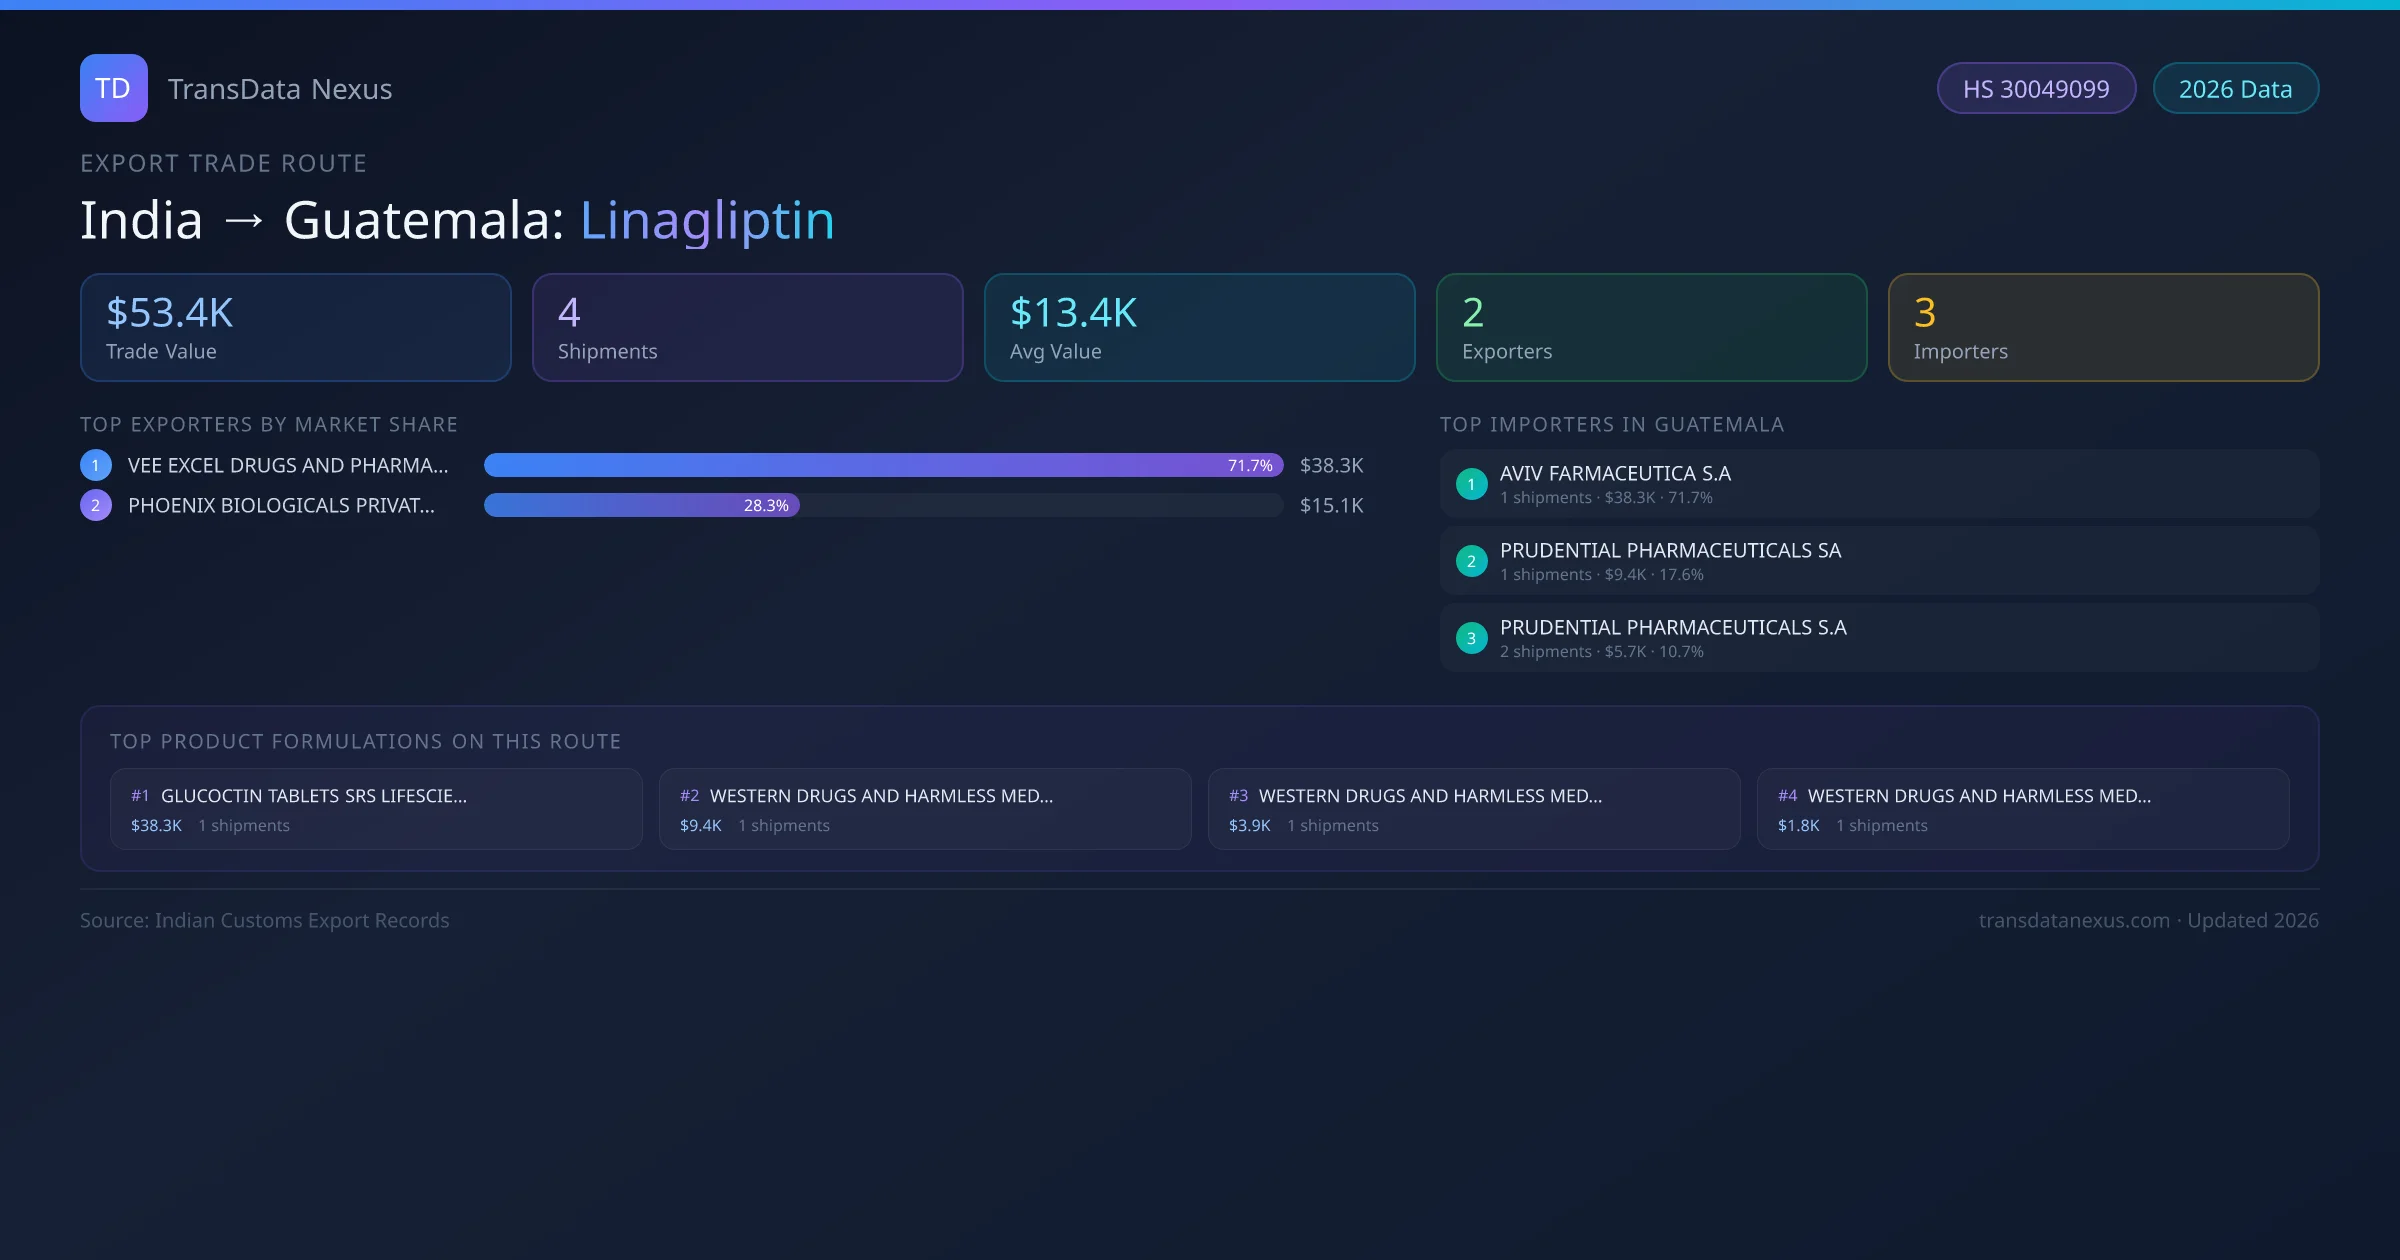Click the purple rank 2 exporter badge
The image size is (2400, 1260).
(96, 505)
